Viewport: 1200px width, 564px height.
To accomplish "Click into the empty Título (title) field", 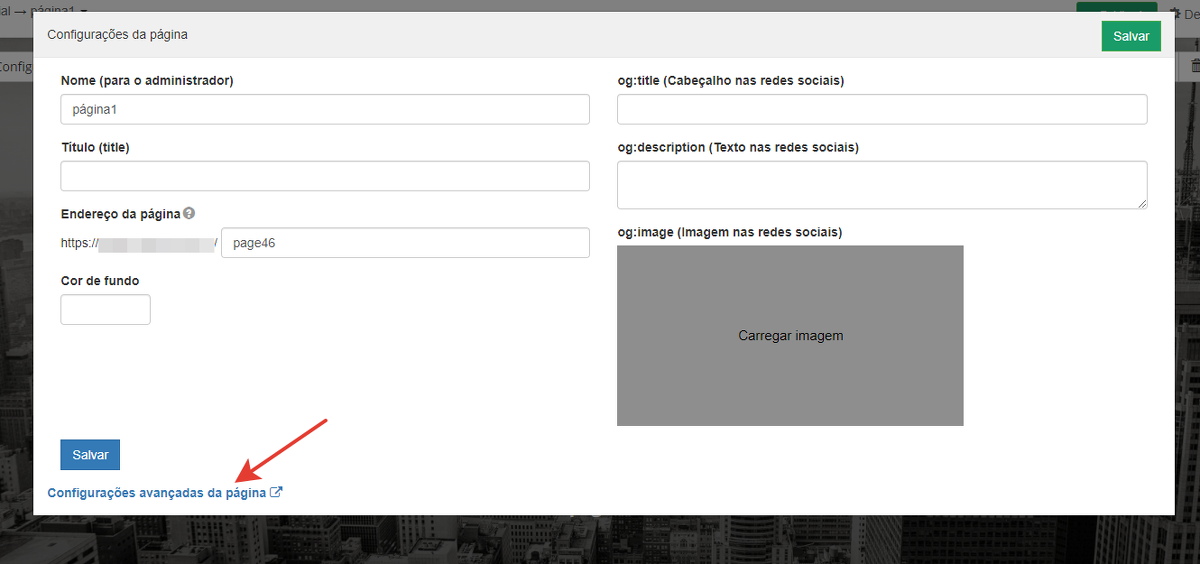I will click(x=325, y=176).
